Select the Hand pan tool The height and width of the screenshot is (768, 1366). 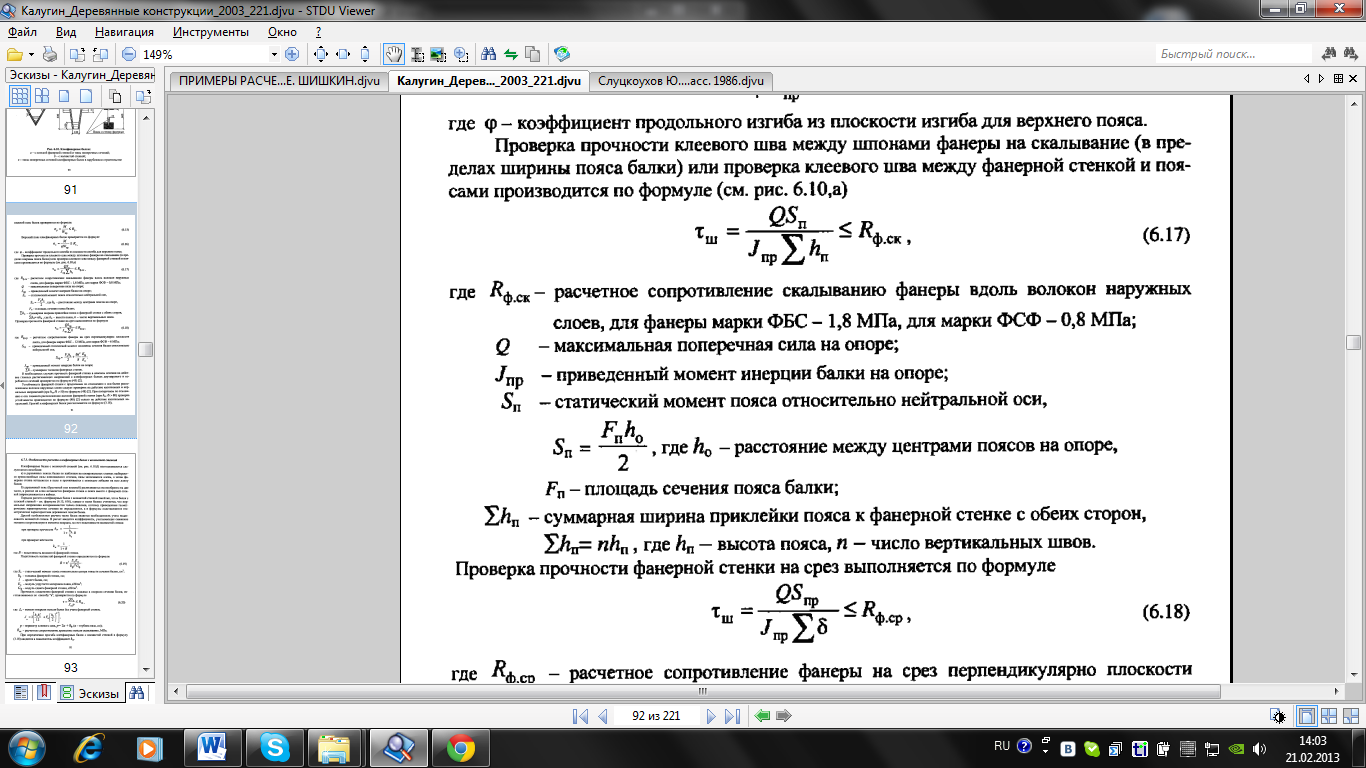(395, 54)
